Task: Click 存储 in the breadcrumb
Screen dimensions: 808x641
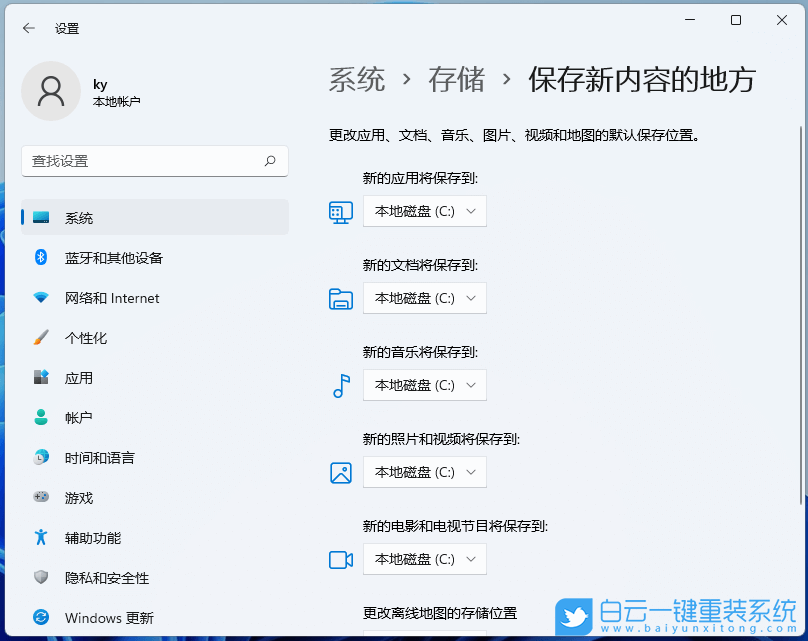Action: click(x=456, y=81)
